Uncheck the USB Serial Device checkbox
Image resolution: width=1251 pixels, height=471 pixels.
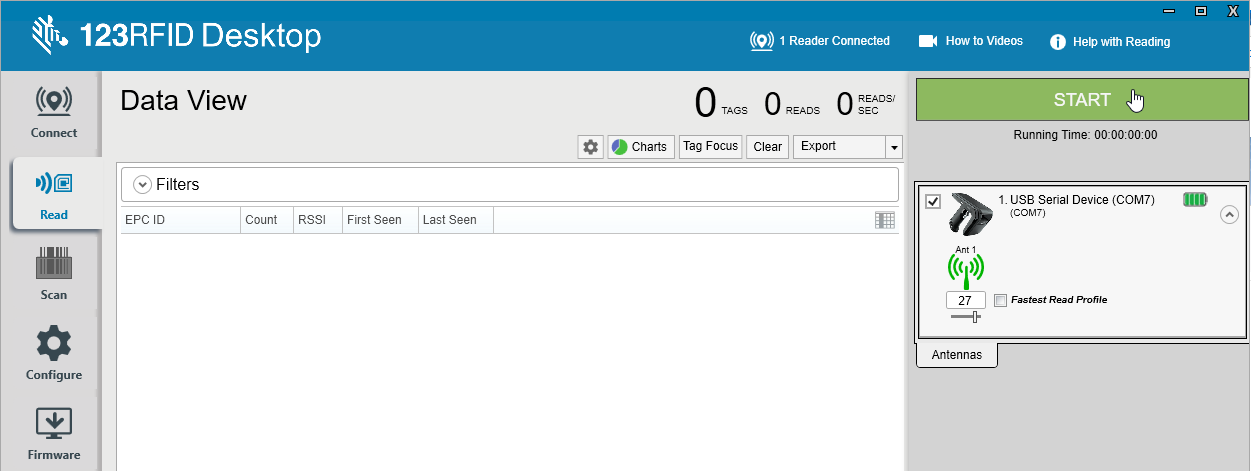tap(933, 202)
